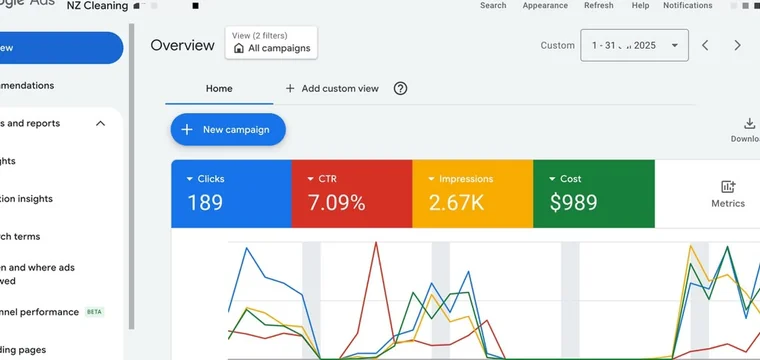Screen dimensions: 760x360
Task: Collapse the Insights and reports section
Action: [x=100, y=124]
